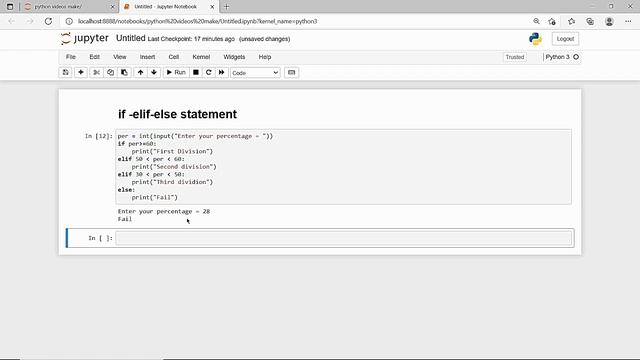This screenshot has height=360, width=640.
Task: Move the selected cell up
Action: tap(140, 72)
